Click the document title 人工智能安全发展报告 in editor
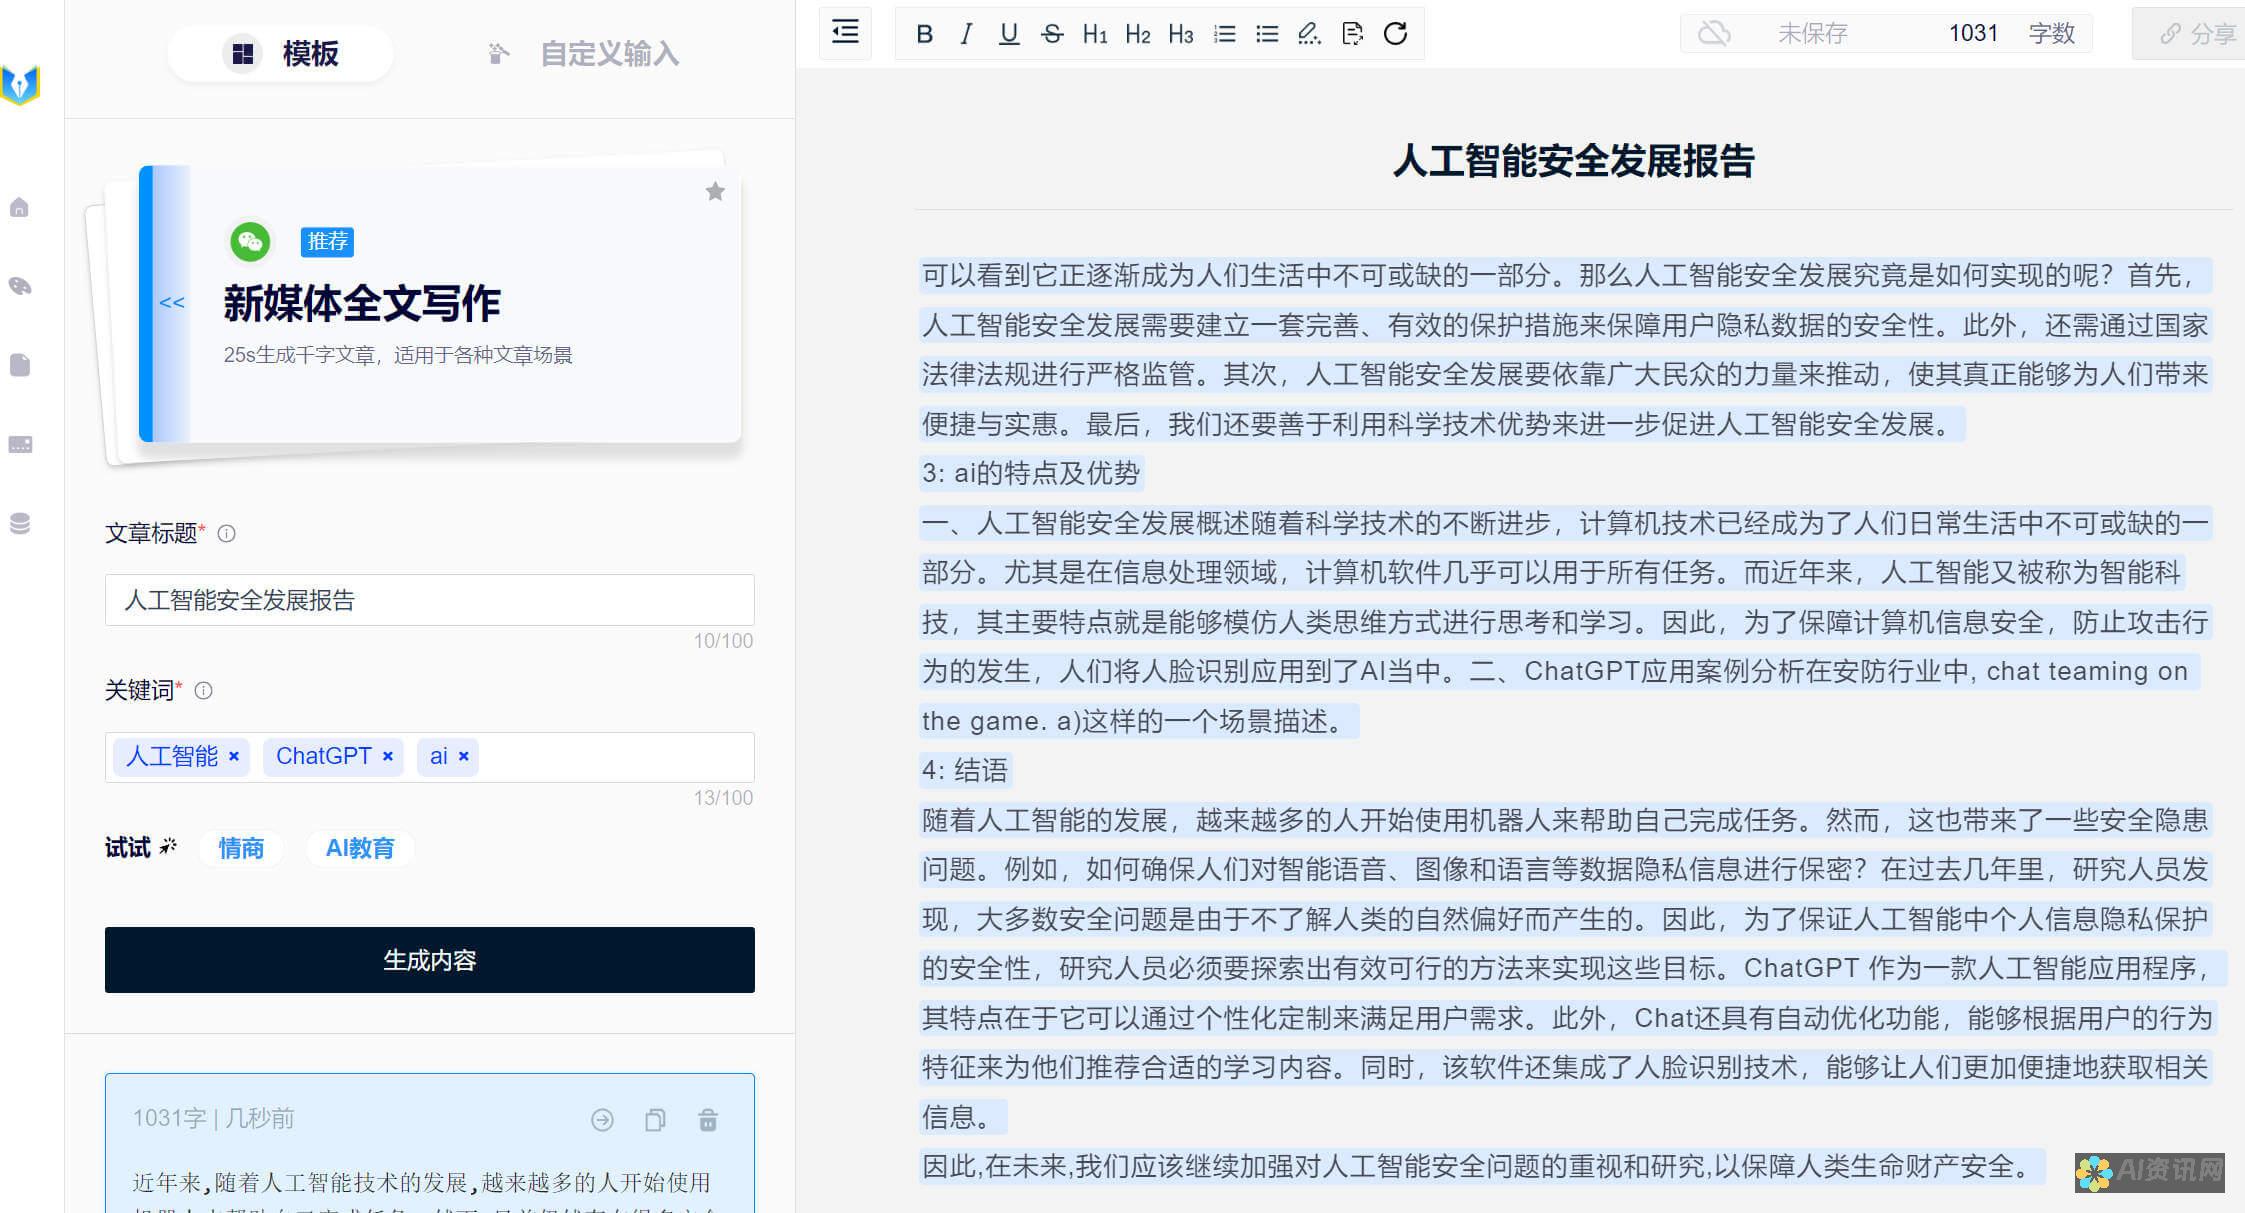 pos(1573,161)
